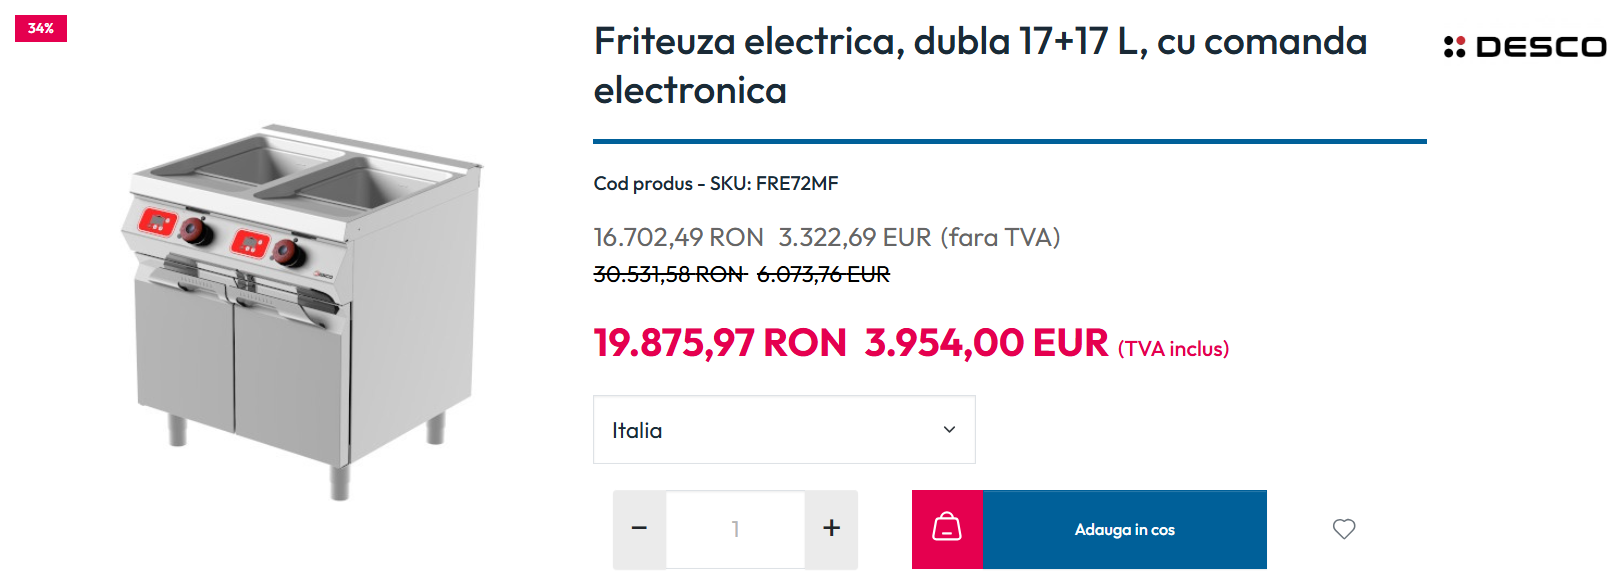The image size is (1615, 581).
Task: Click the red 3.954,00 EUR price
Action: pyautogui.click(x=987, y=343)
